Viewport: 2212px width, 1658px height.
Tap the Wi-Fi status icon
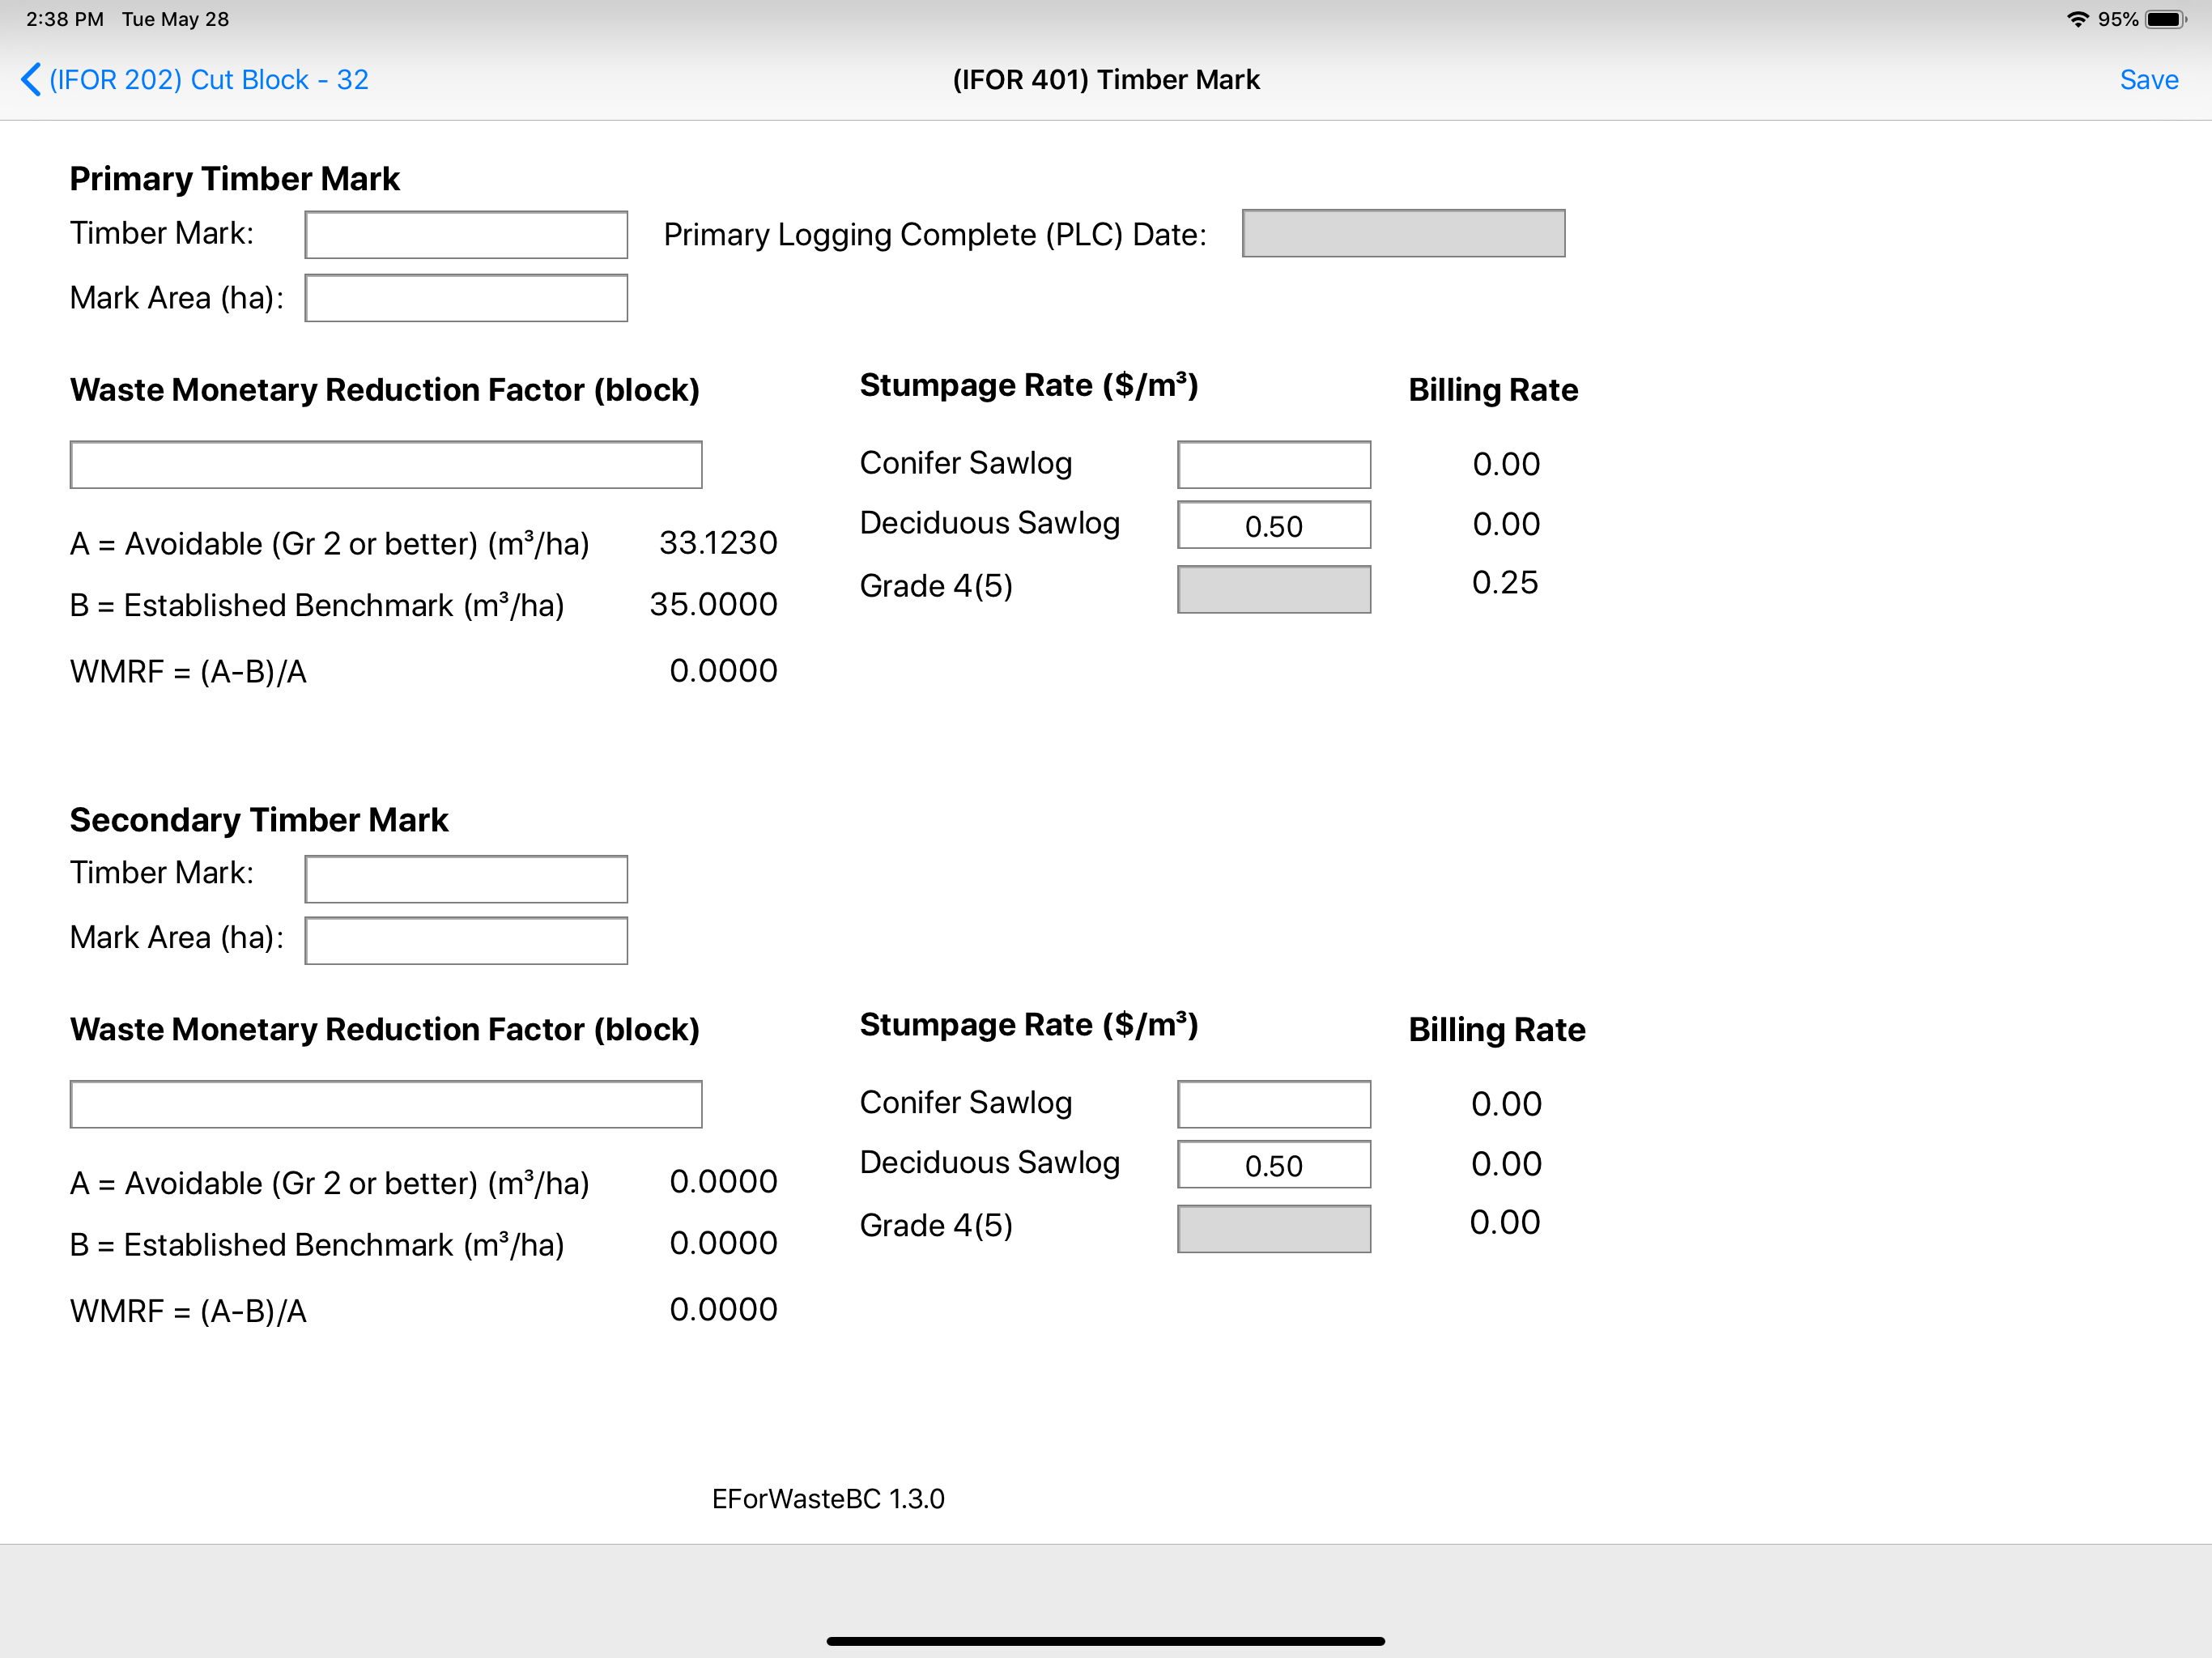coord(2077,19)
